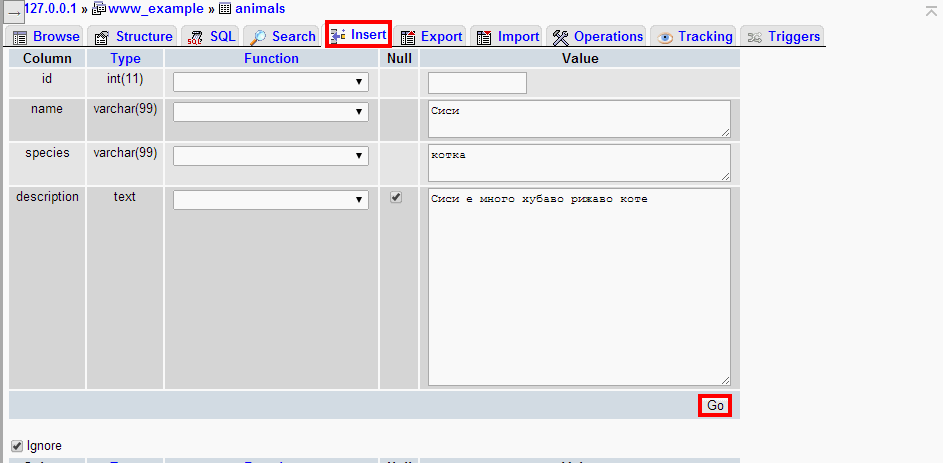Collapse navigation panel with arrow button
Screen dimensions: 943x463
[x=14, y=12]
